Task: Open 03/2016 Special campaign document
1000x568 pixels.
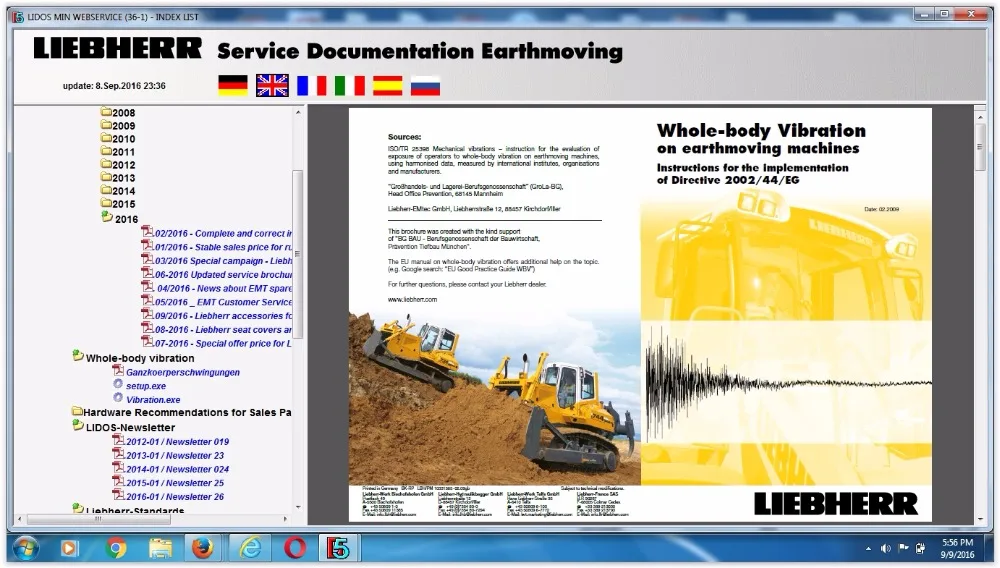Action: coord(223,261)
